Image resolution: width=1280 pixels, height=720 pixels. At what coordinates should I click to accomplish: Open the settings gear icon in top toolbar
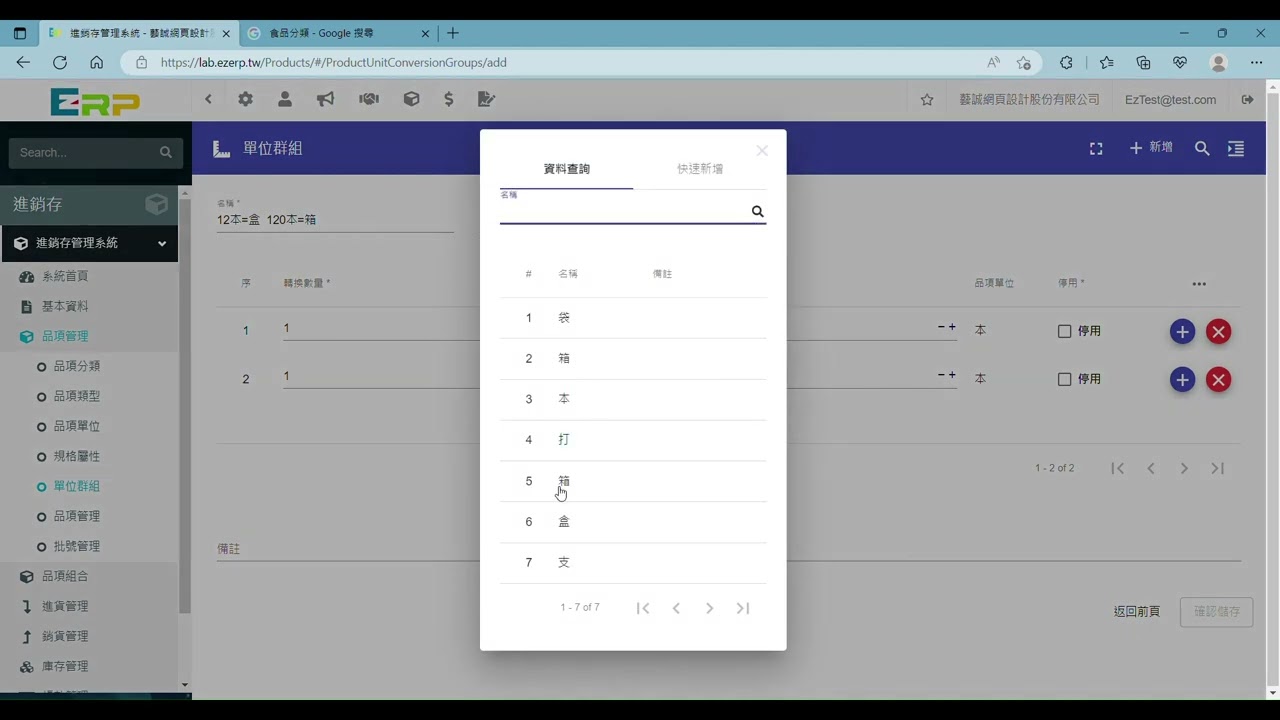245,99
